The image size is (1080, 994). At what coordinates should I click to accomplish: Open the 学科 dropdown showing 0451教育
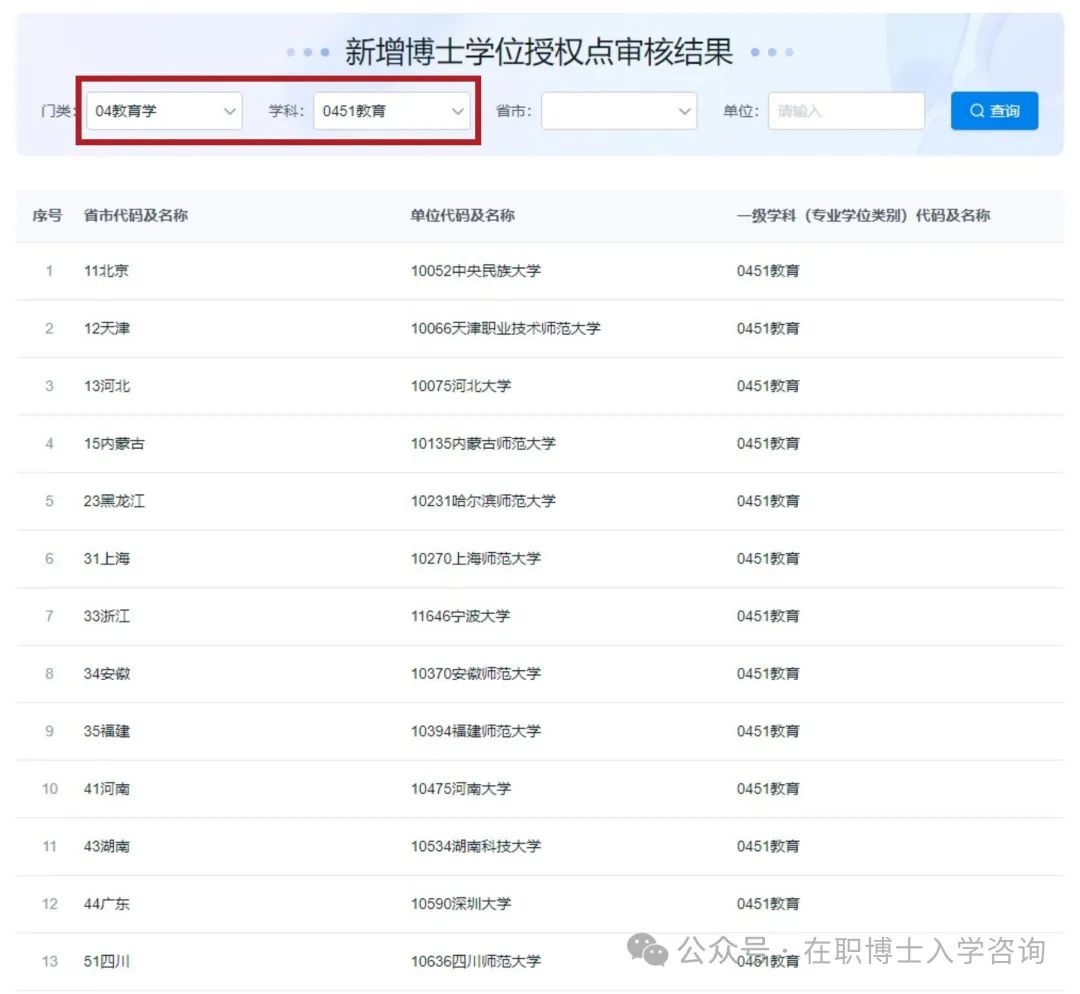(391, 111)
